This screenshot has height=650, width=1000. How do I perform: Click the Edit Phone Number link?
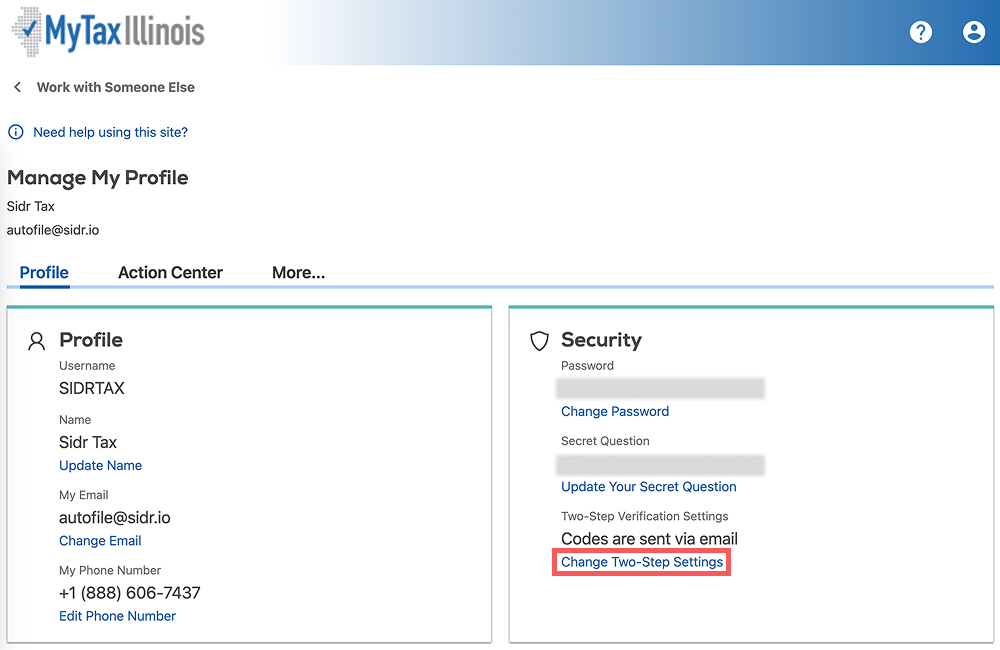[117, 616]
